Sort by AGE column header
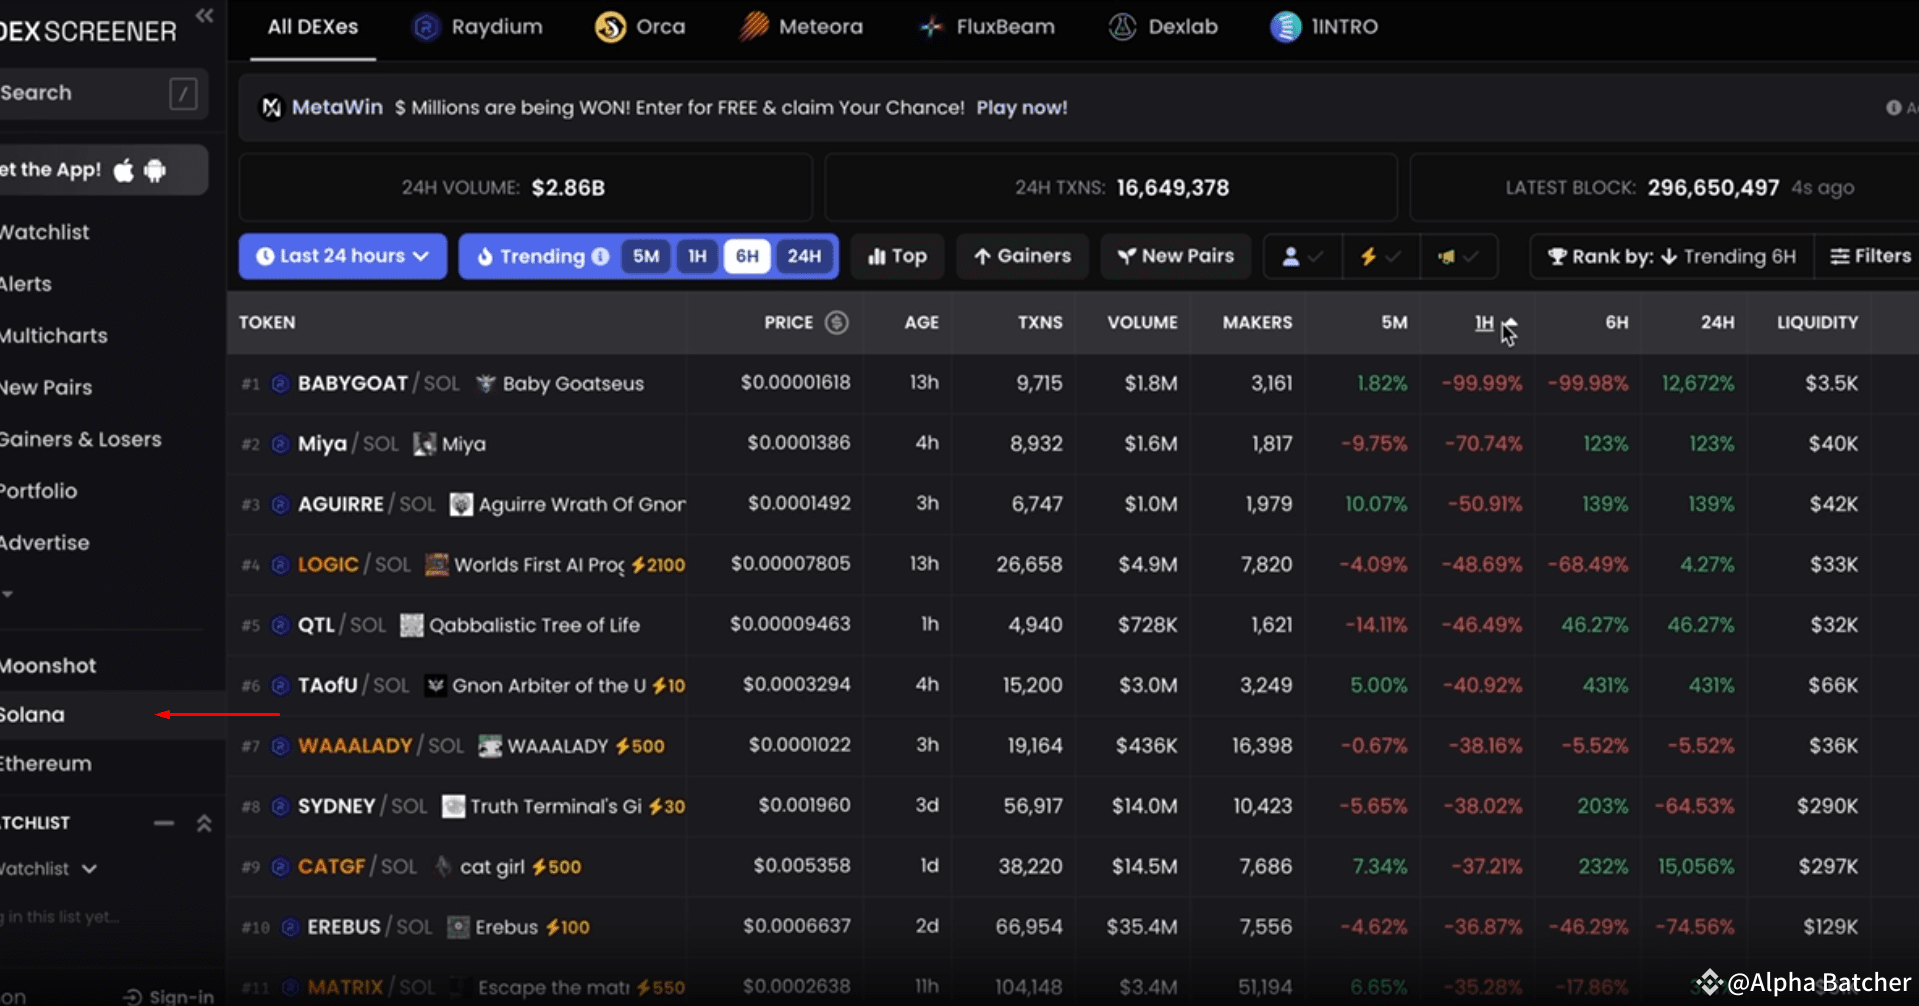Viewport: 1919px width, 1006px height. tap(921, 322)
